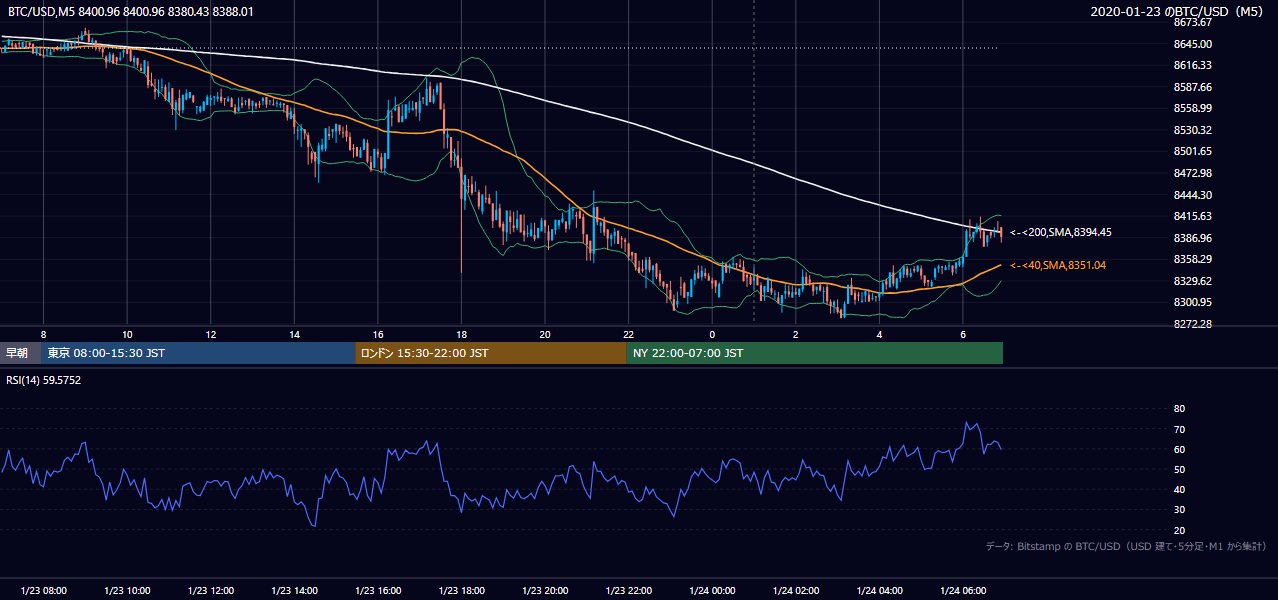Click the BTC/USD,M5 price header text

[130, 11]
